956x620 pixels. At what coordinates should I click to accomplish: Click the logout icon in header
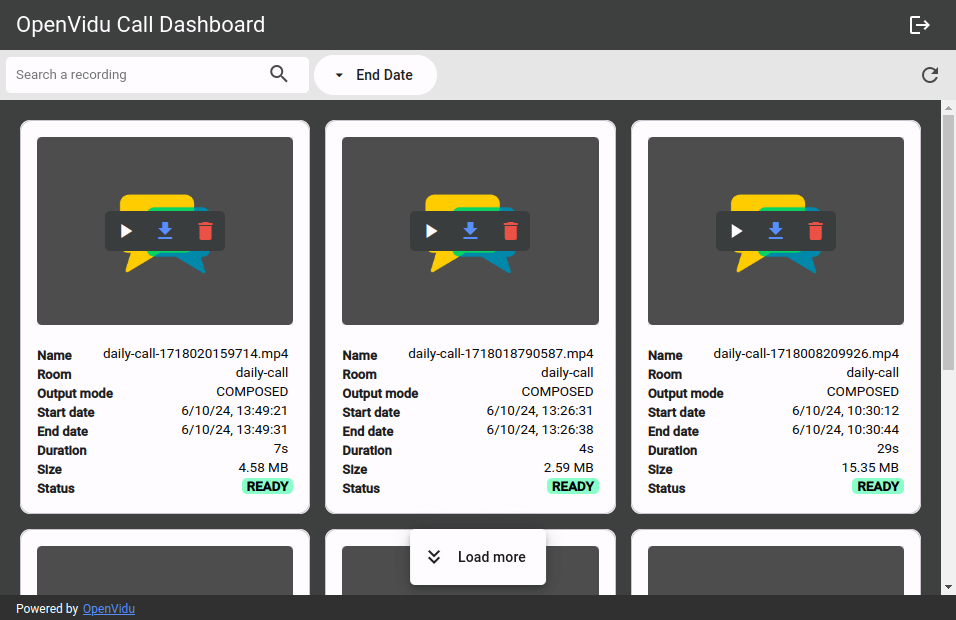point(919,25)
